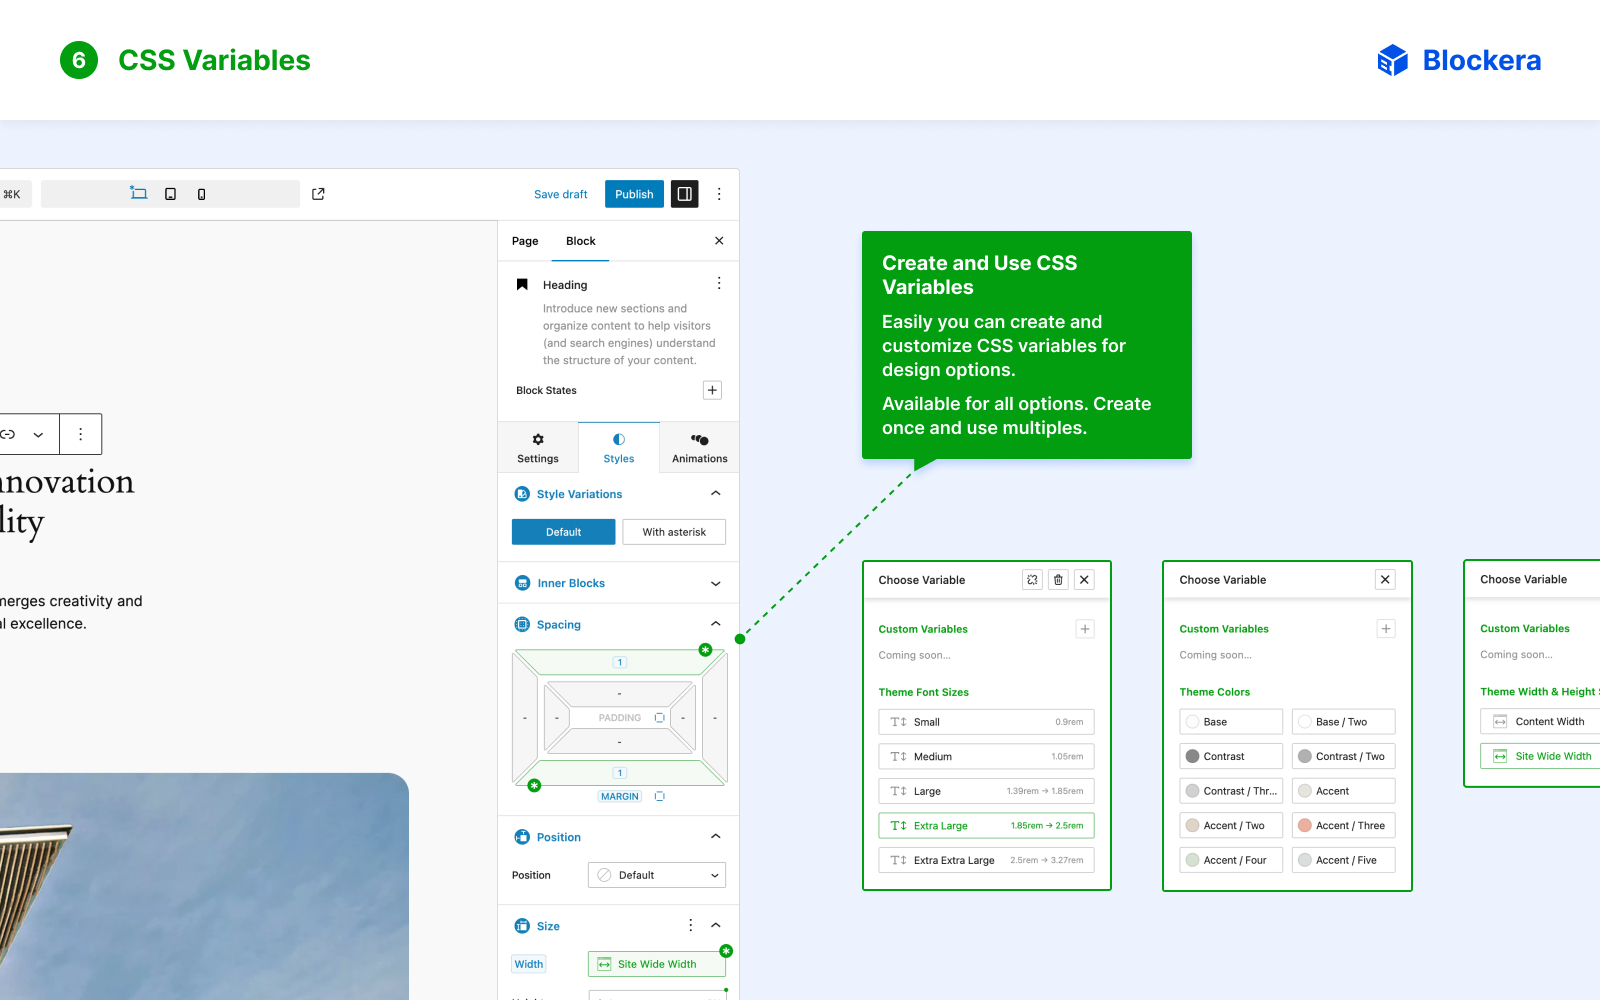The height and width of the screenshot is (1000, 1600).
Task: Open the Animations tab
Action: (700, 448)
